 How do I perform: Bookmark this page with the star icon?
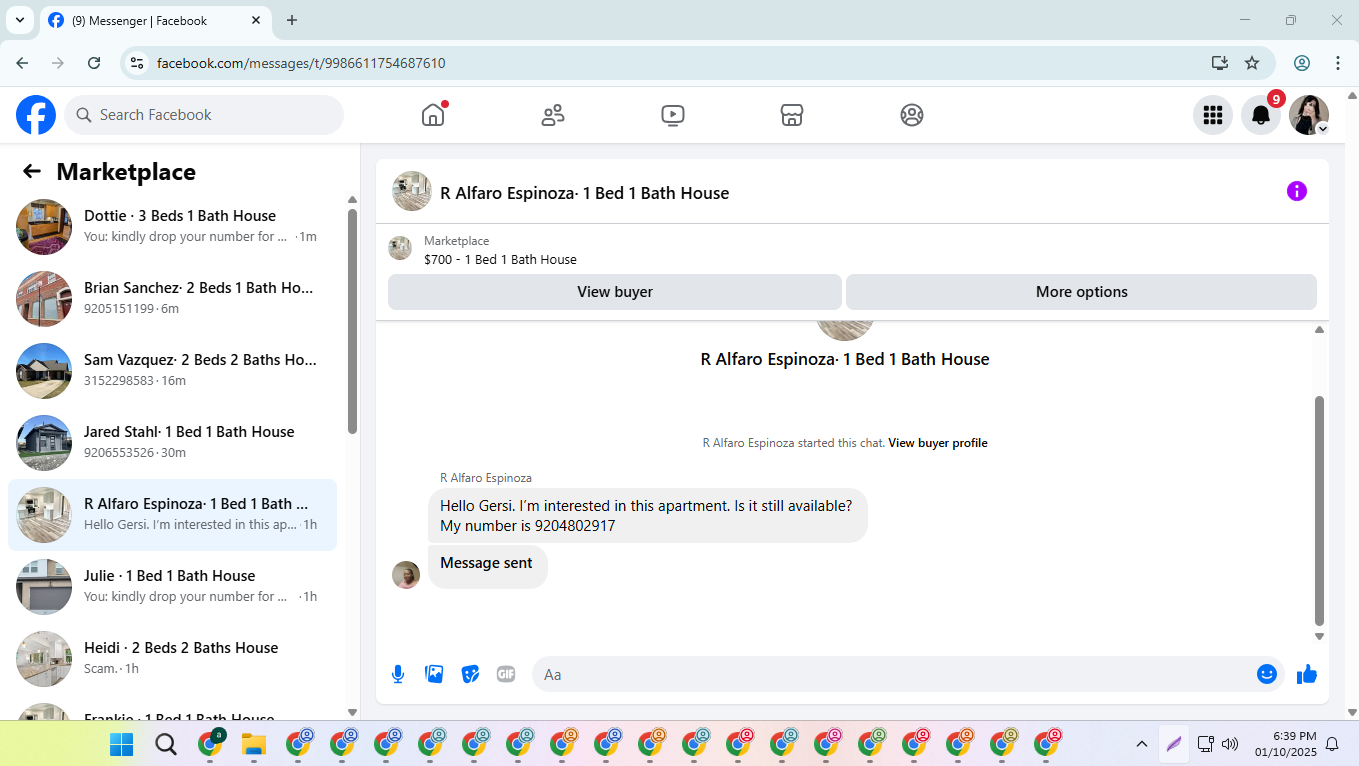click(x=1252, y=63)
